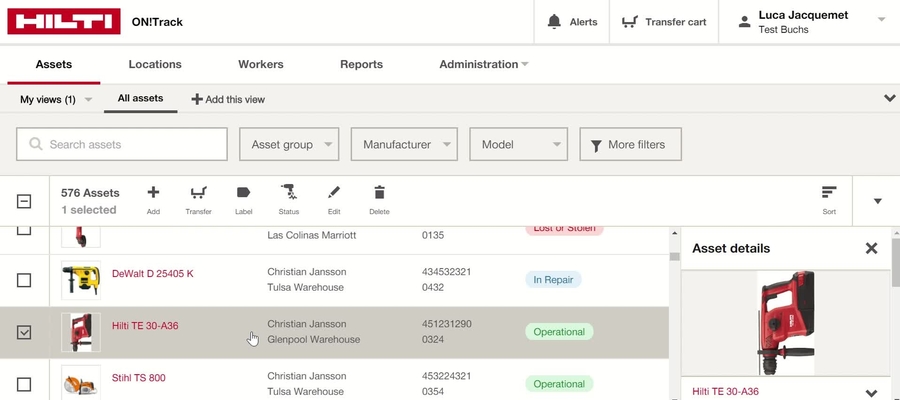Check the Stihl TS 800 row checkbox
Screen dimensions: 900x400
click(x=24, y=384)
